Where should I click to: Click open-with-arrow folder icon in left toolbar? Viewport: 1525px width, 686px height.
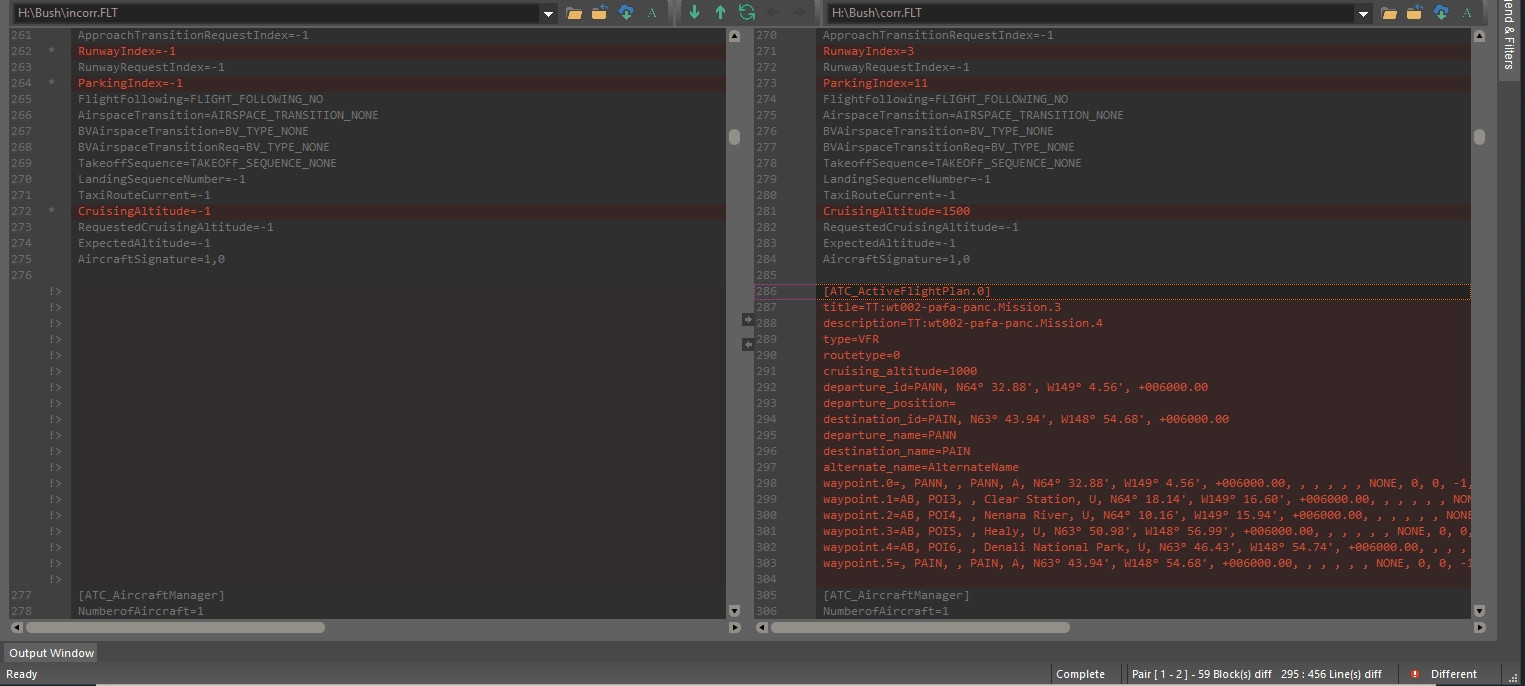pyautogui.click(x=600, y=13)
